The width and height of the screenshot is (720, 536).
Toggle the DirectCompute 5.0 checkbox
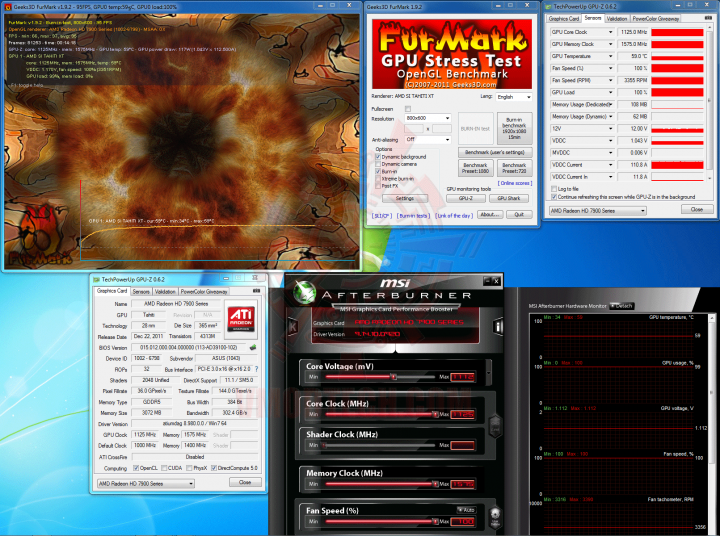[x=214, y=468]
